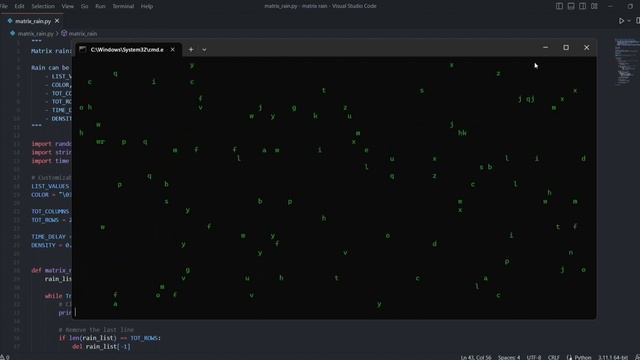Open the Edit menu in VS Code

19,6
